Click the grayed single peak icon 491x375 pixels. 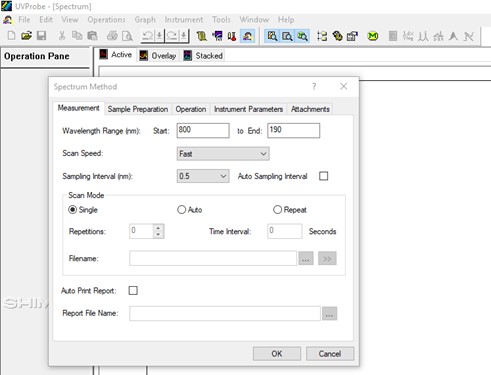pos(453,36)
